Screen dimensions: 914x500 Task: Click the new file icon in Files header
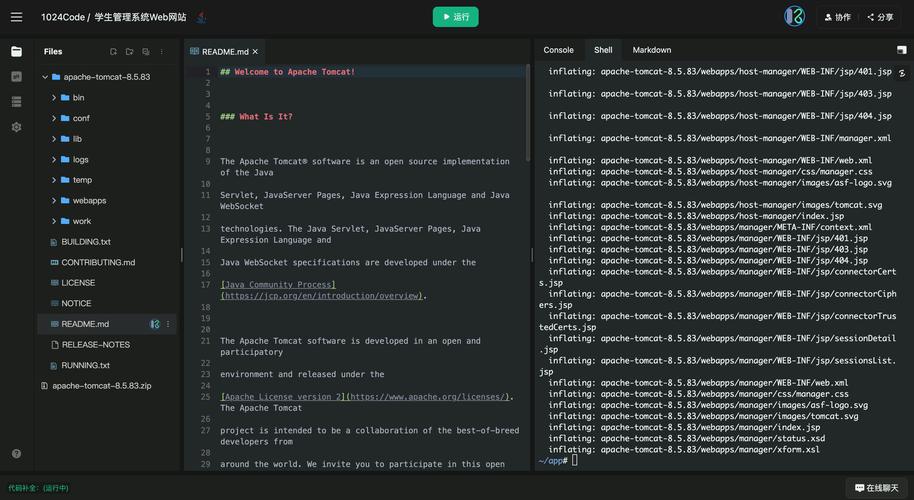pos(113,51)
